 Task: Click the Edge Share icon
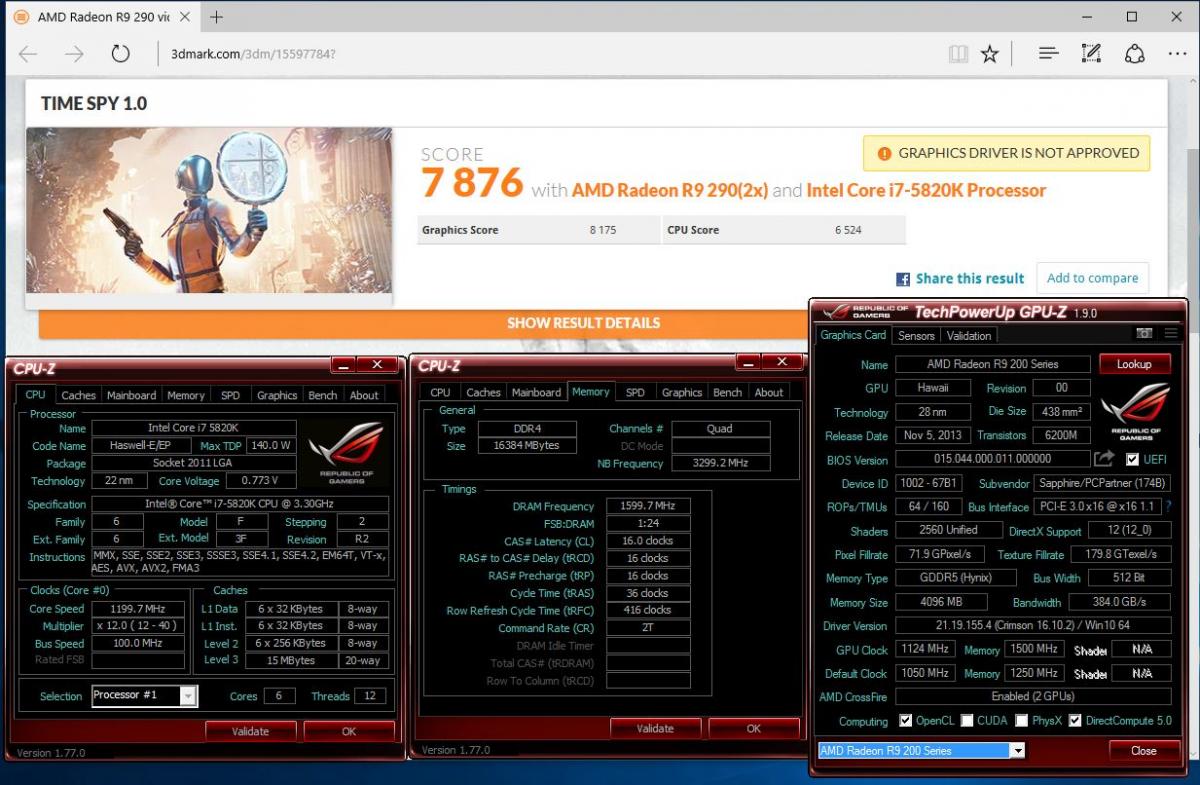pyautogui.click(x=1134, y=54)
